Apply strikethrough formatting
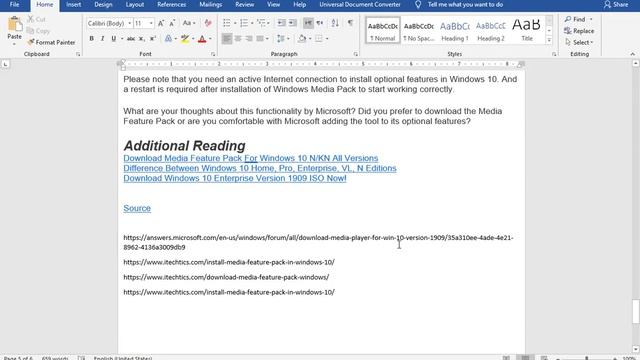640x360 pixels. [x=131, y=39]
